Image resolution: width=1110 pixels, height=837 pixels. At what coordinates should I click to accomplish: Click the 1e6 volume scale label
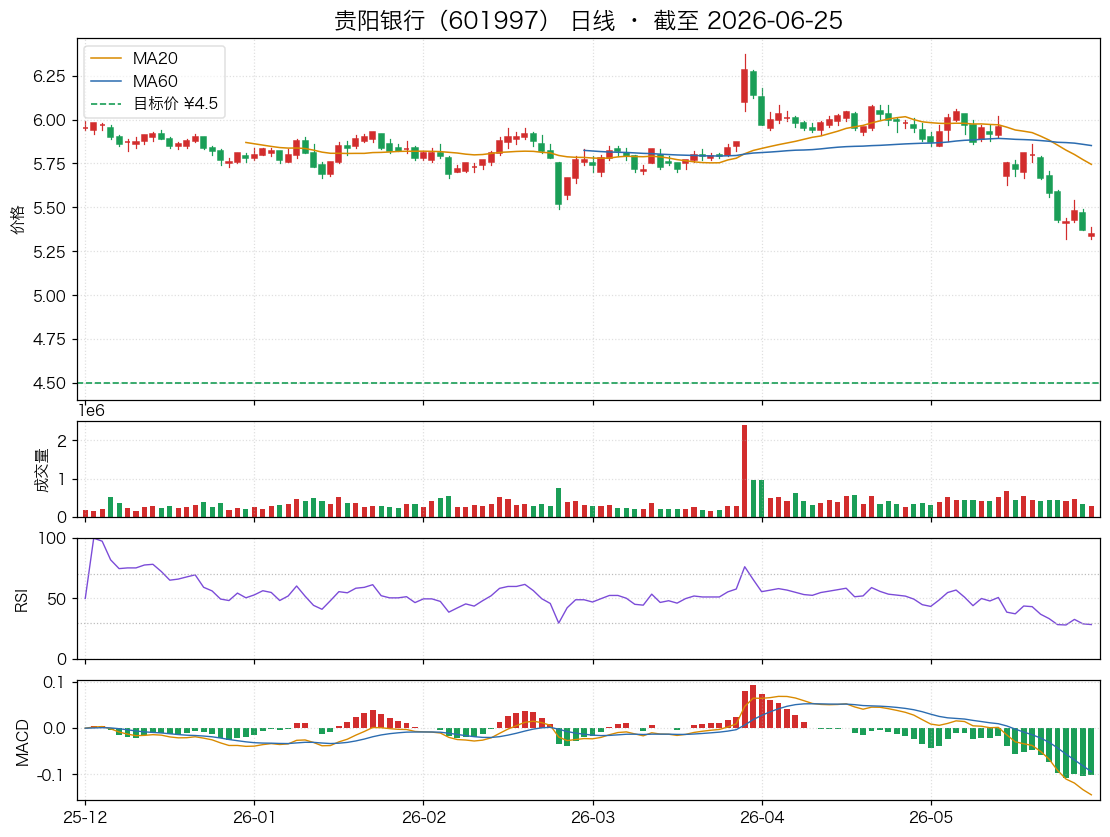tap(92, 411)
